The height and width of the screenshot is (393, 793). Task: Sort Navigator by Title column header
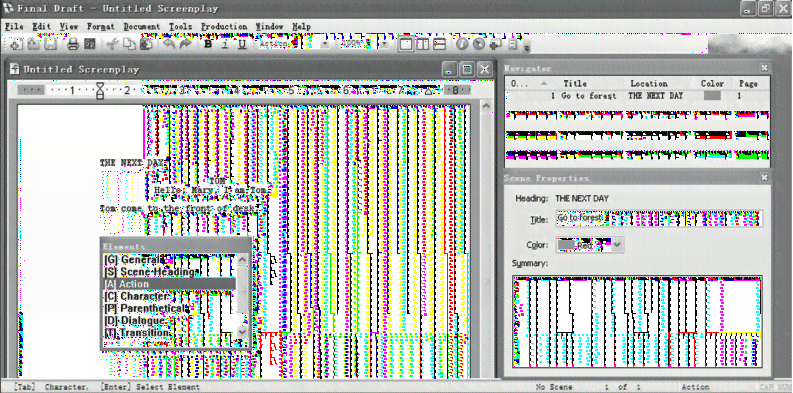(575, 83)
